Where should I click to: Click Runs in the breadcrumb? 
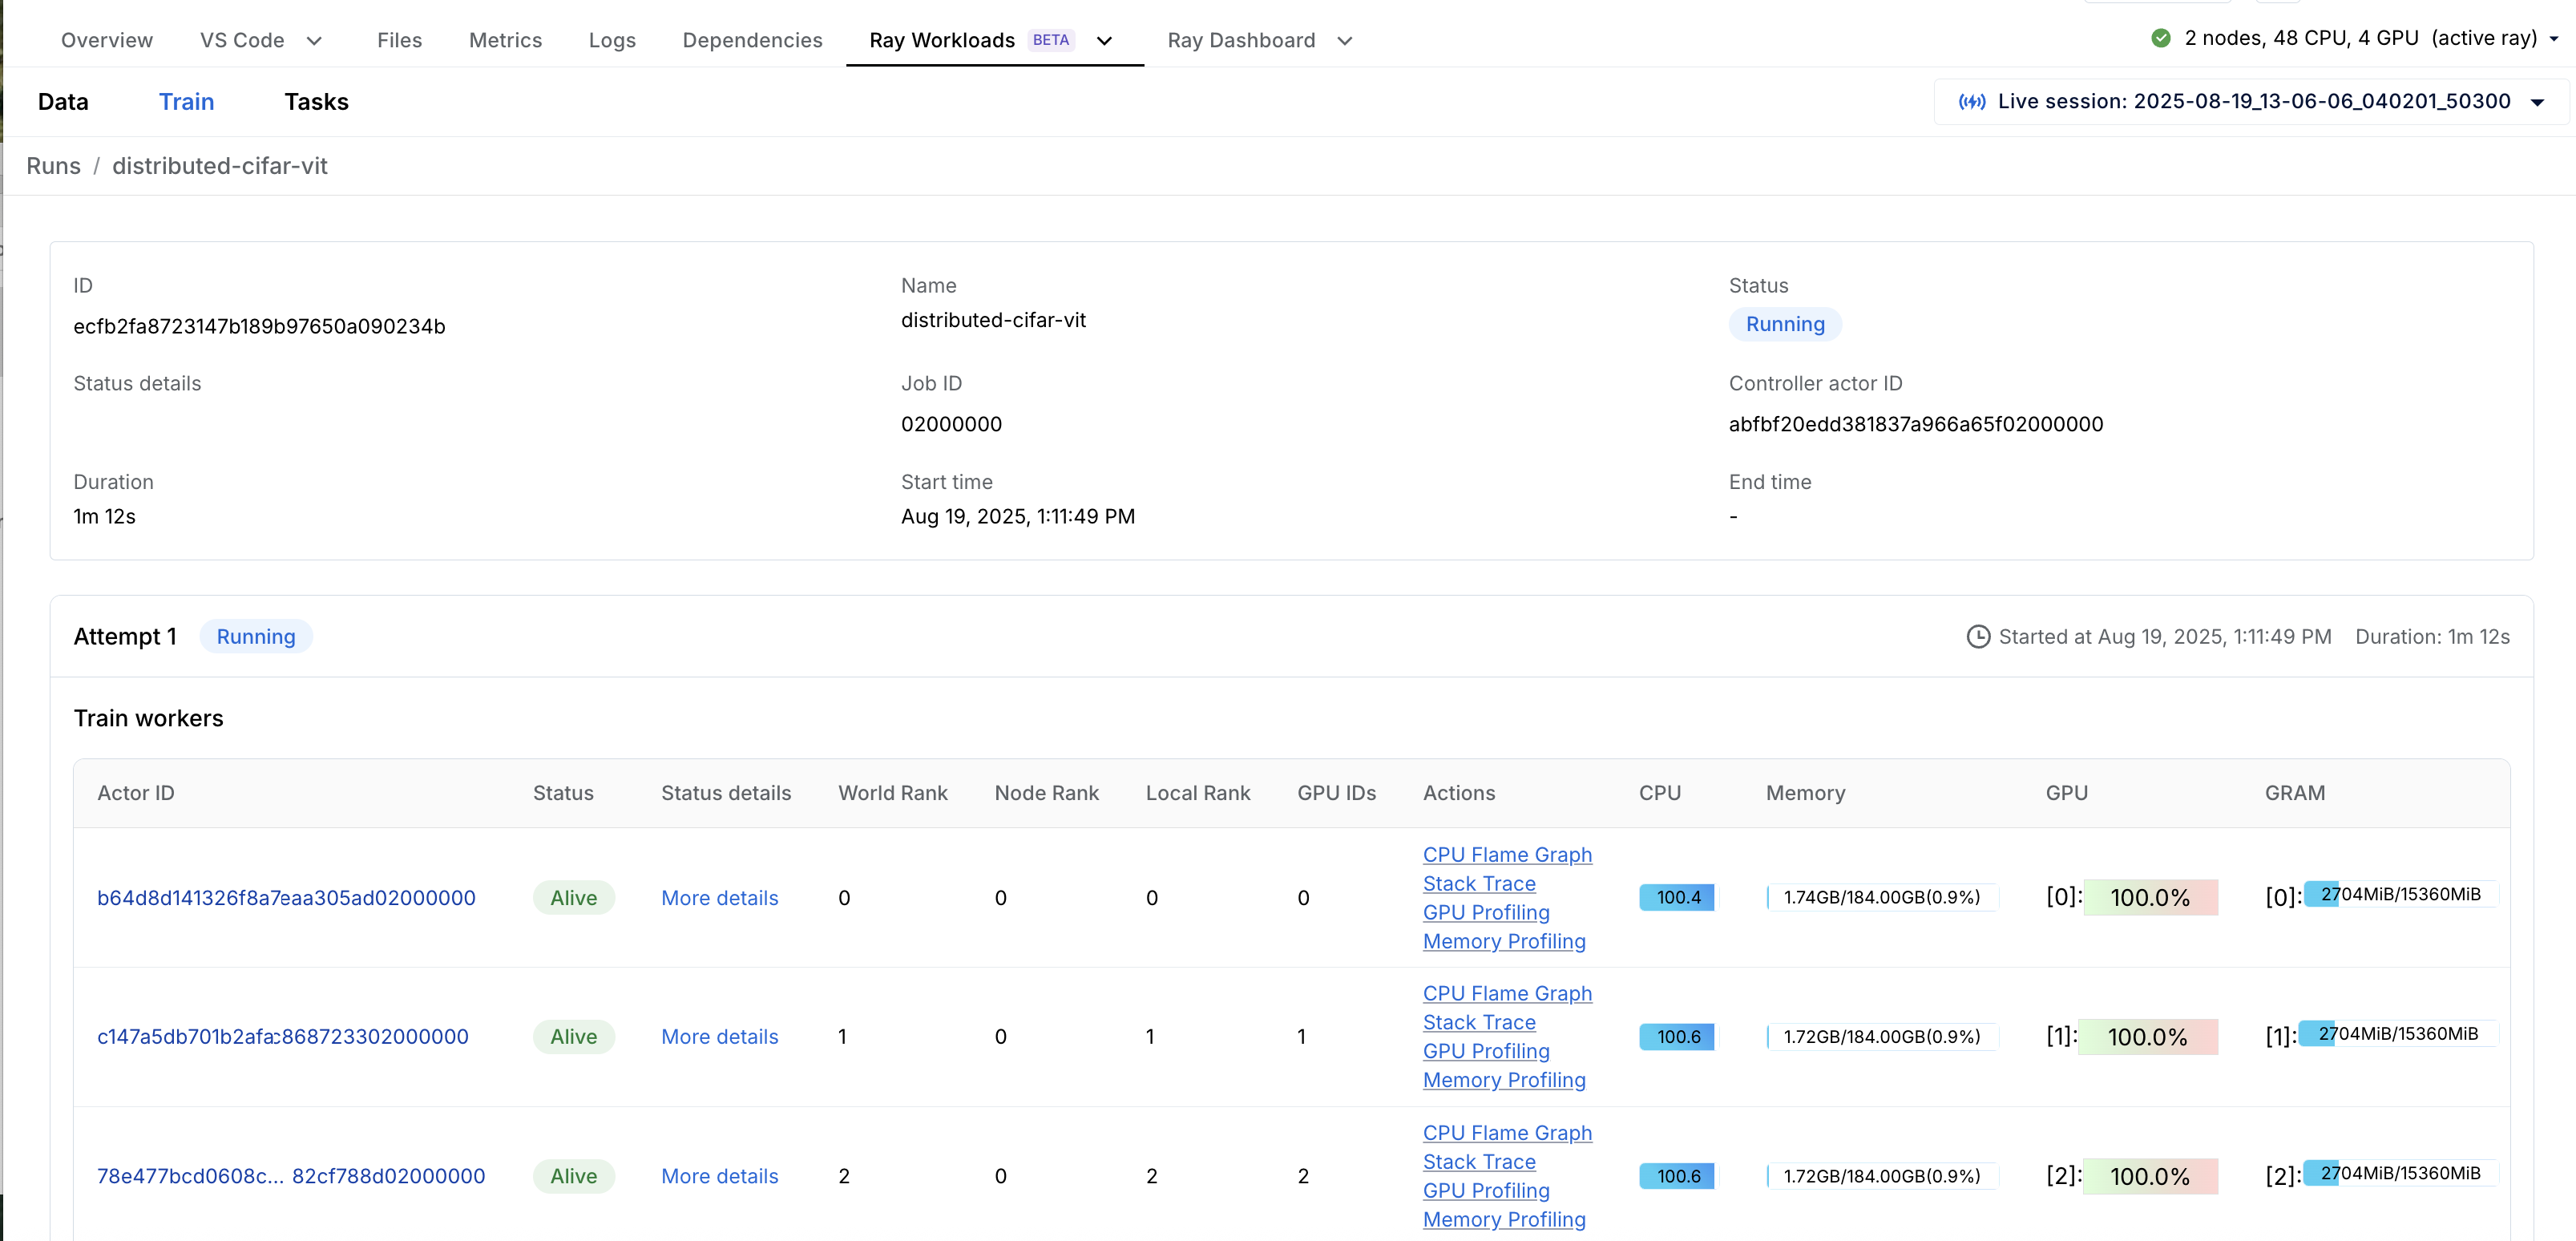(53, 166)
